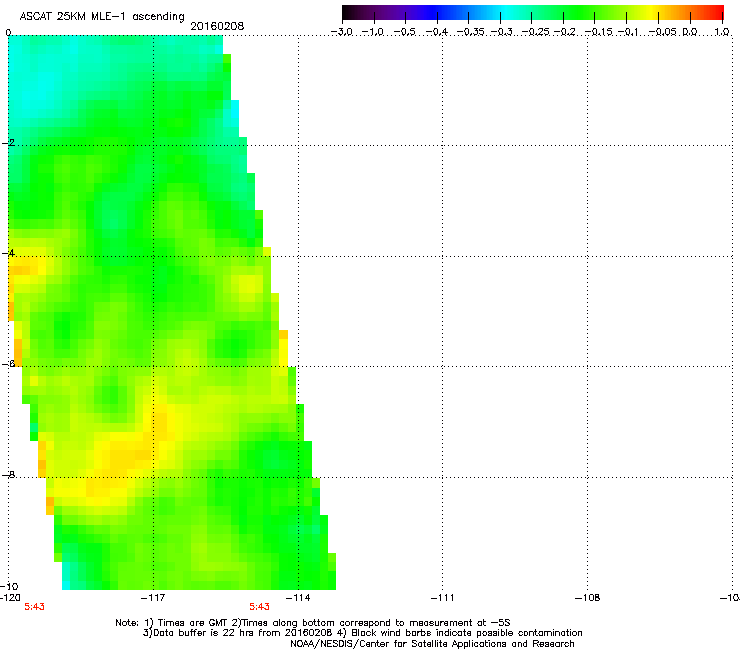Screen dimensions: 740x650
Task: Click the longitude label -120
Action: pos(10,598)
